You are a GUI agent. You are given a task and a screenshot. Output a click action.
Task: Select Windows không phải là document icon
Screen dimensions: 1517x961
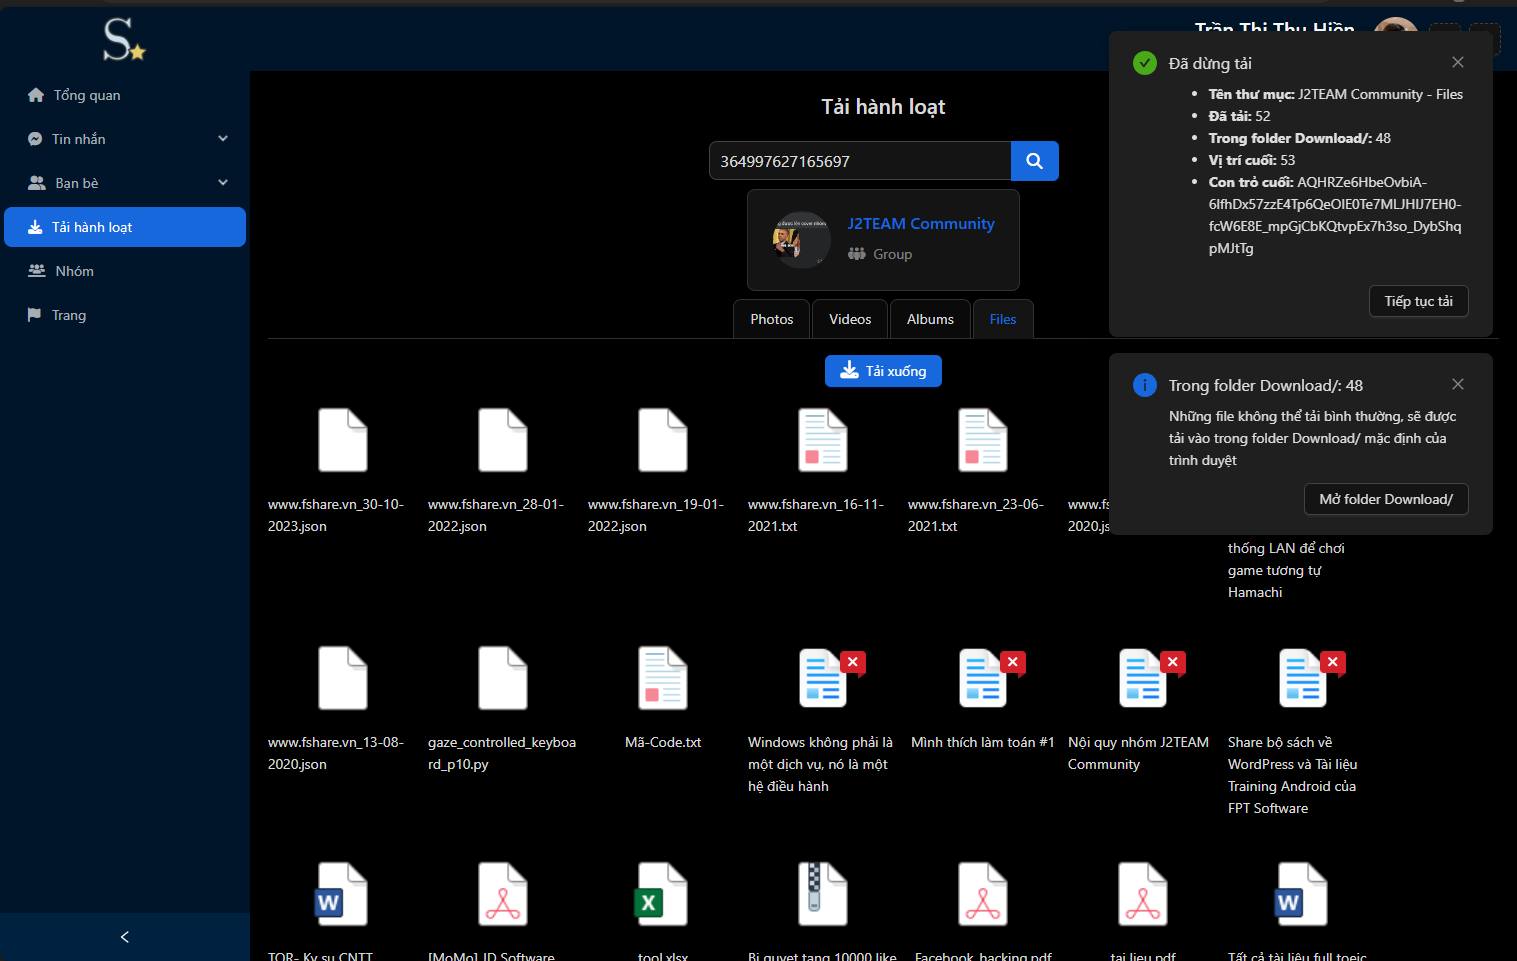[825, 678]
